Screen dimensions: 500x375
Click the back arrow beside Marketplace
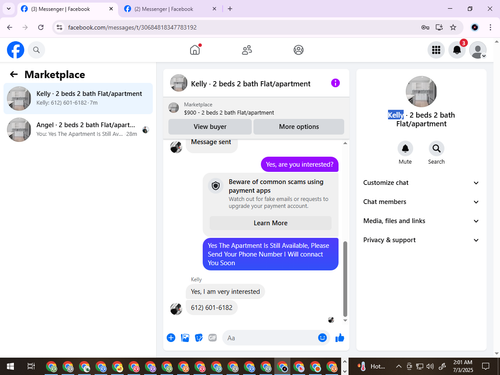tap(14, 74)
